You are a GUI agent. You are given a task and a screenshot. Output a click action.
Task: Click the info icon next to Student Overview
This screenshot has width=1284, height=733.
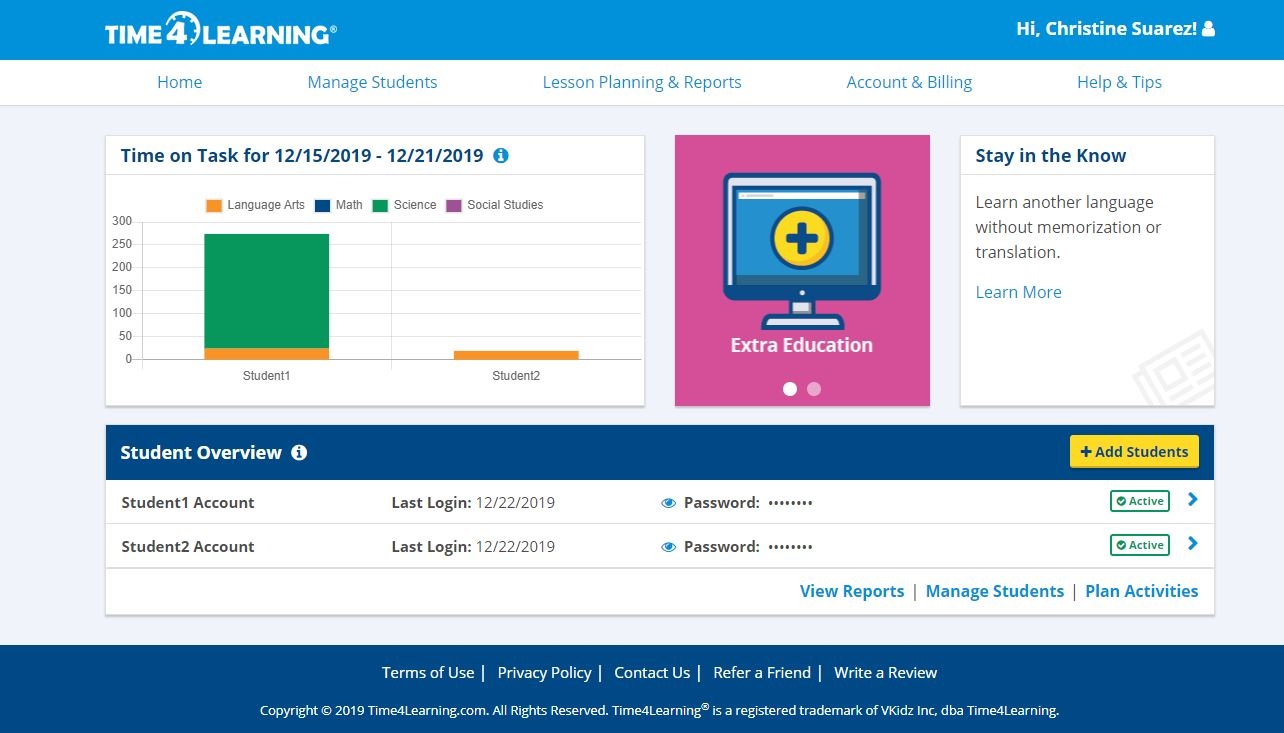(x=299, y=453)
